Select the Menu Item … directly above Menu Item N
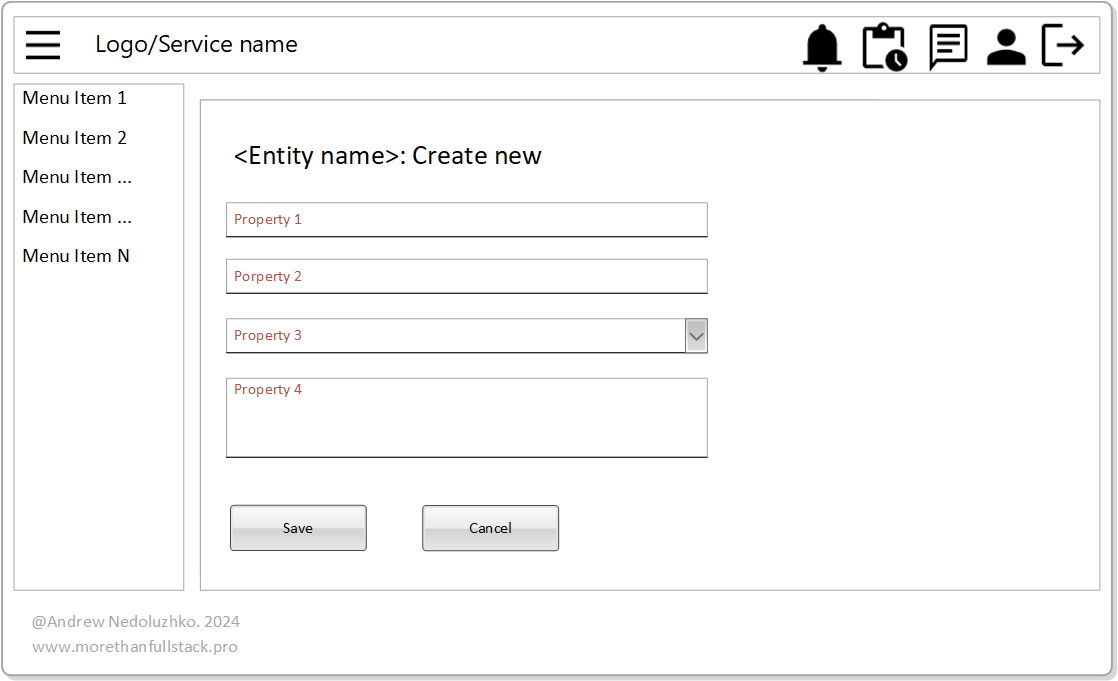This screenshot has width=1118, height=681. pos(77,217)
